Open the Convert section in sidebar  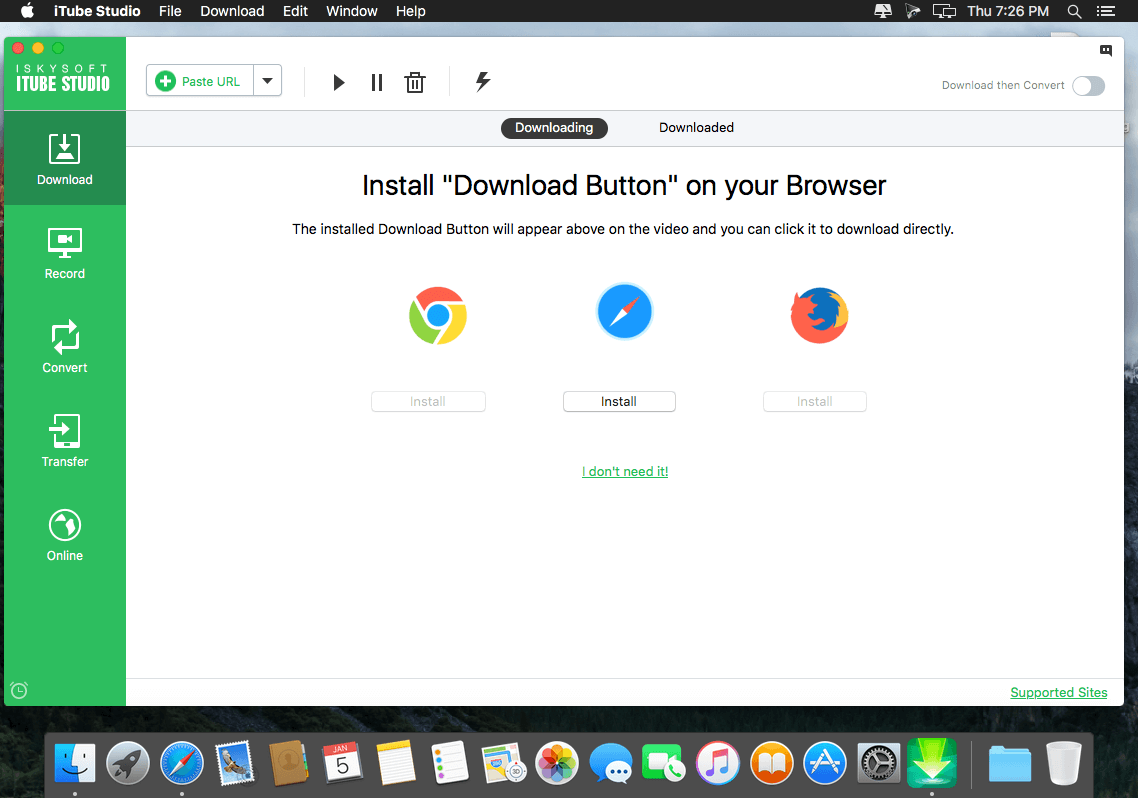click(x=65, y=347)
